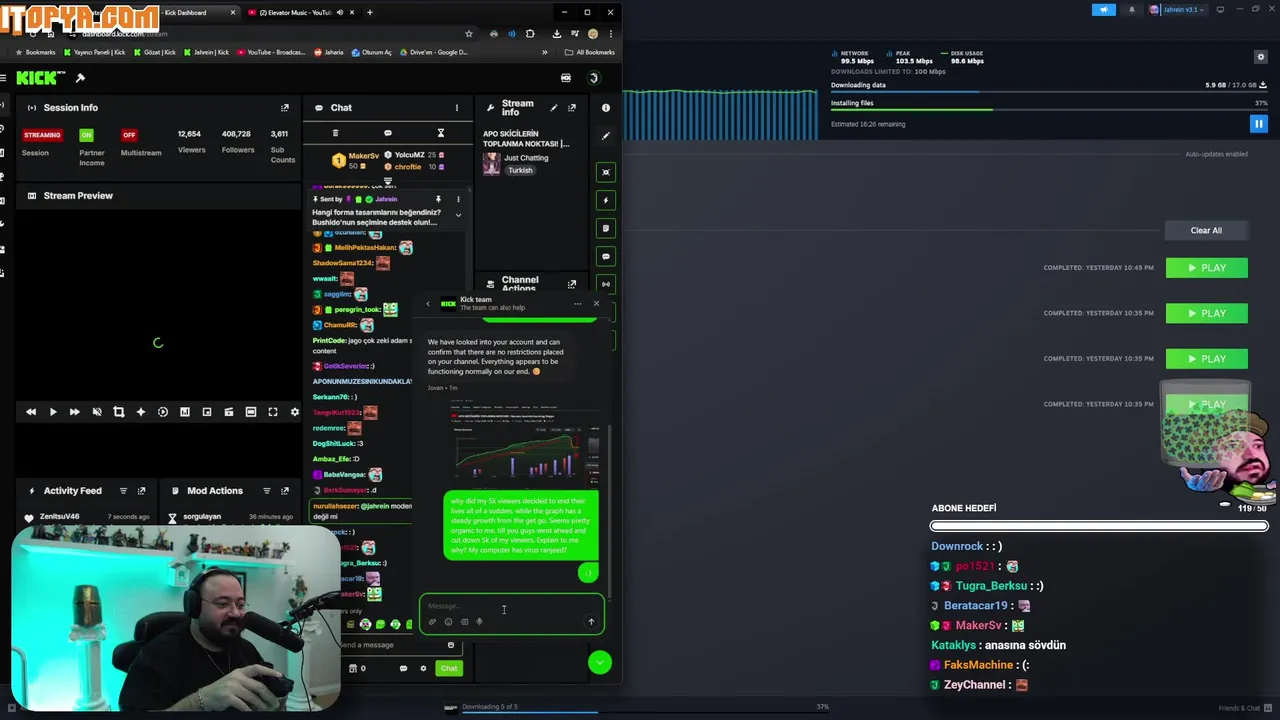The width and height of the screenshot is (1280, 720).
Task: Rewind the stream preview
Action: 31,412
